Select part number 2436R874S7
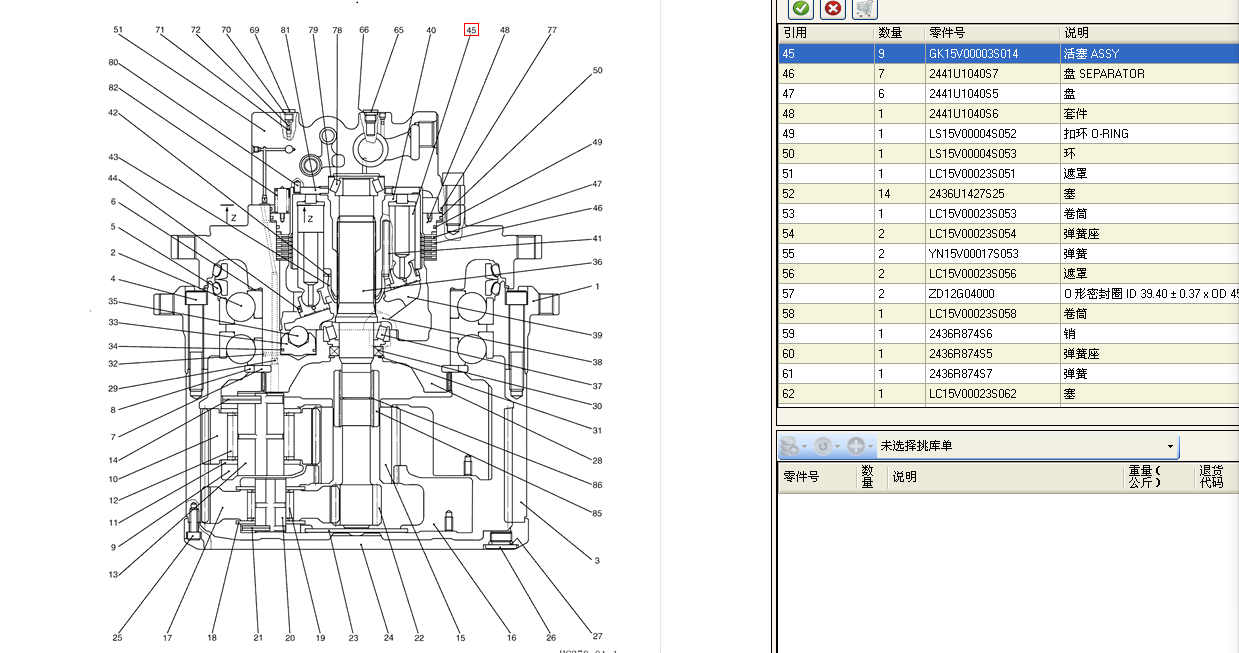 point(960,374)
